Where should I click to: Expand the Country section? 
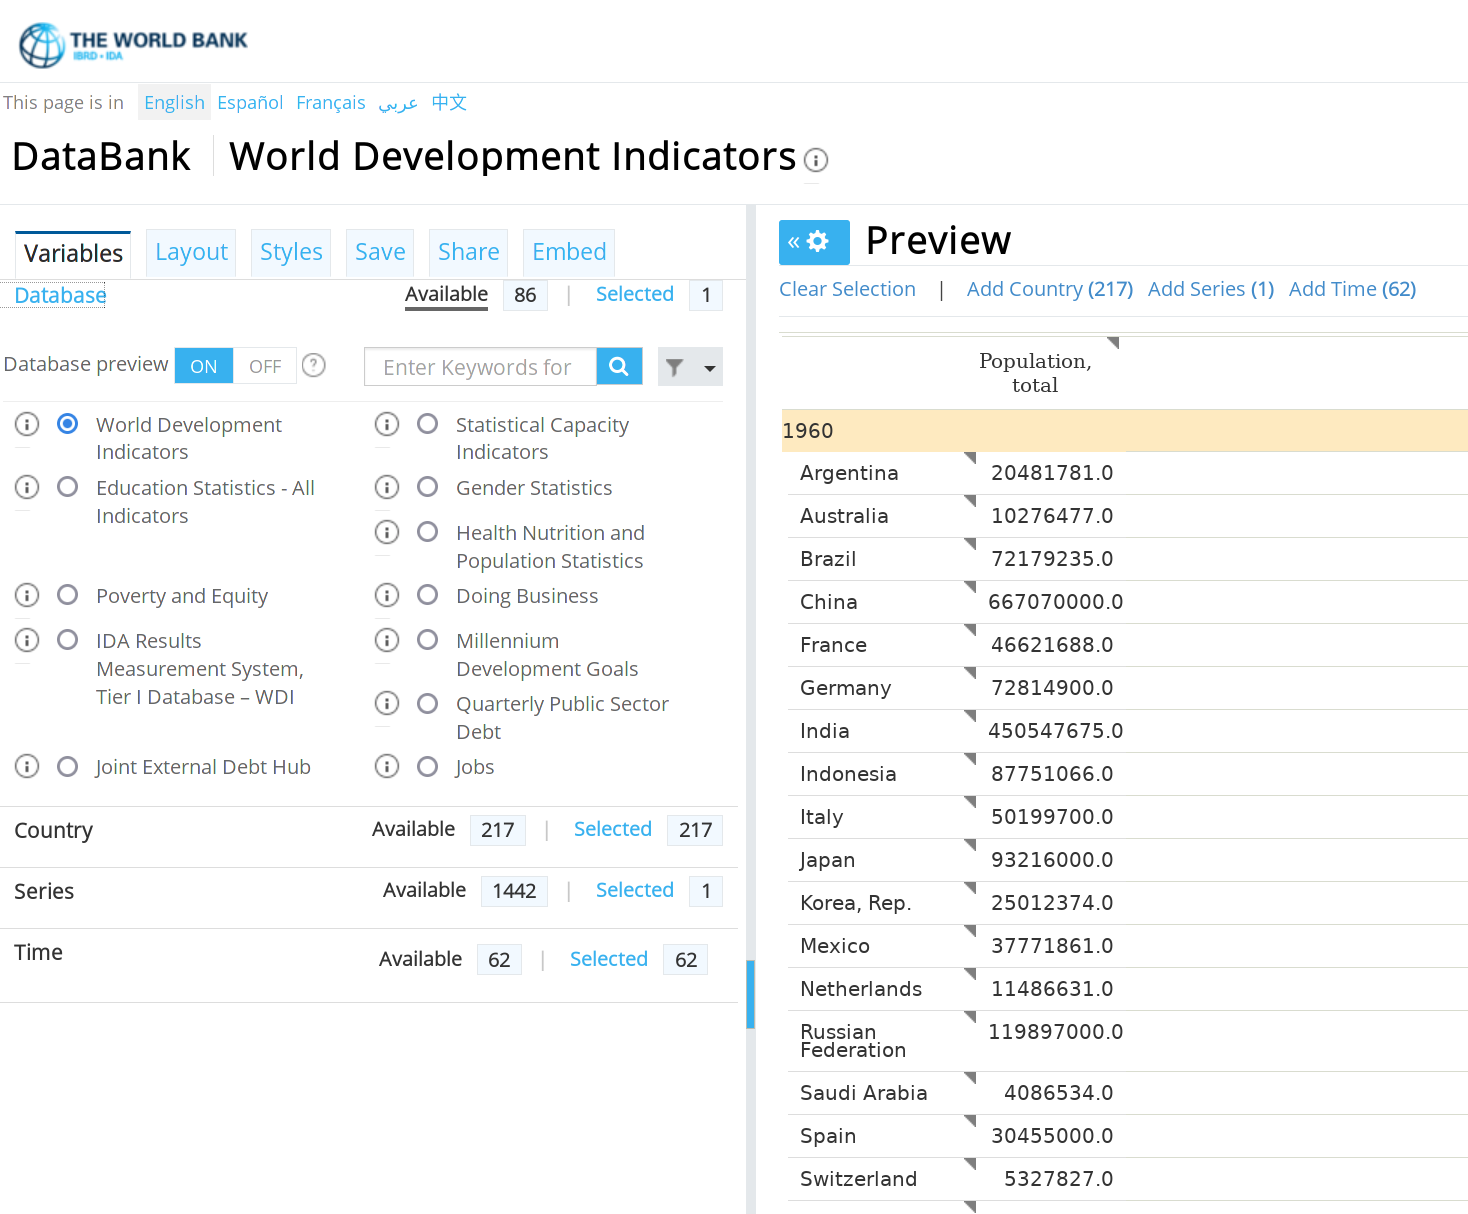pyautogui.click(x=53, y=831)
